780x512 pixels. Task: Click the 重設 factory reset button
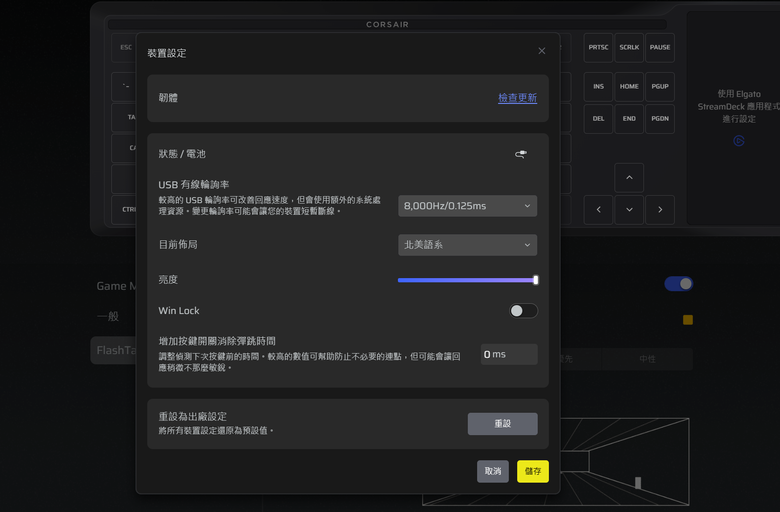(502, 424)
